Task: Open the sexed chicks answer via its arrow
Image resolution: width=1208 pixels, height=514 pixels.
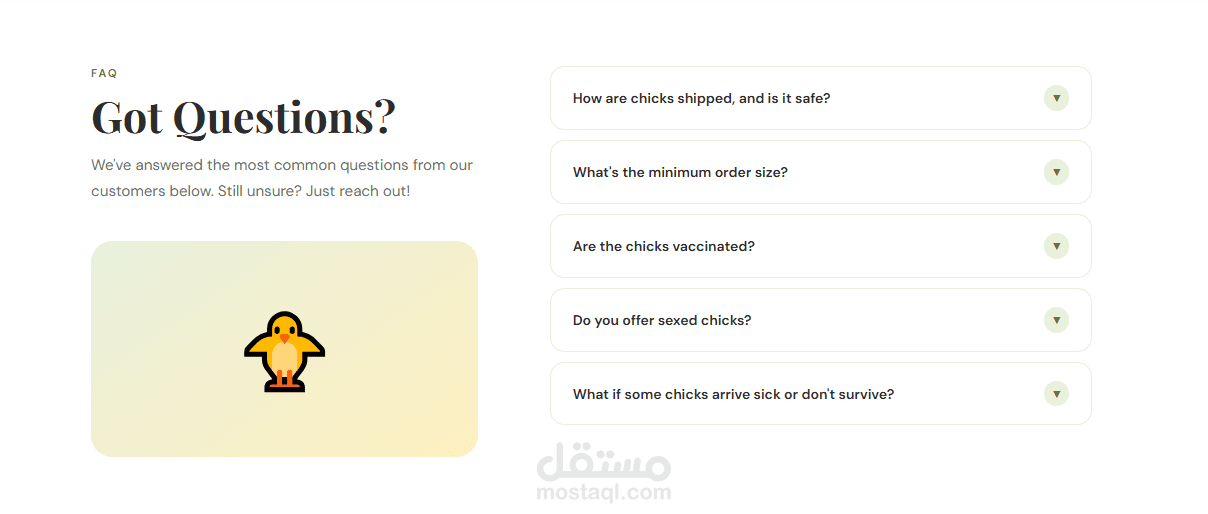Action: [x=1056, y=320]
